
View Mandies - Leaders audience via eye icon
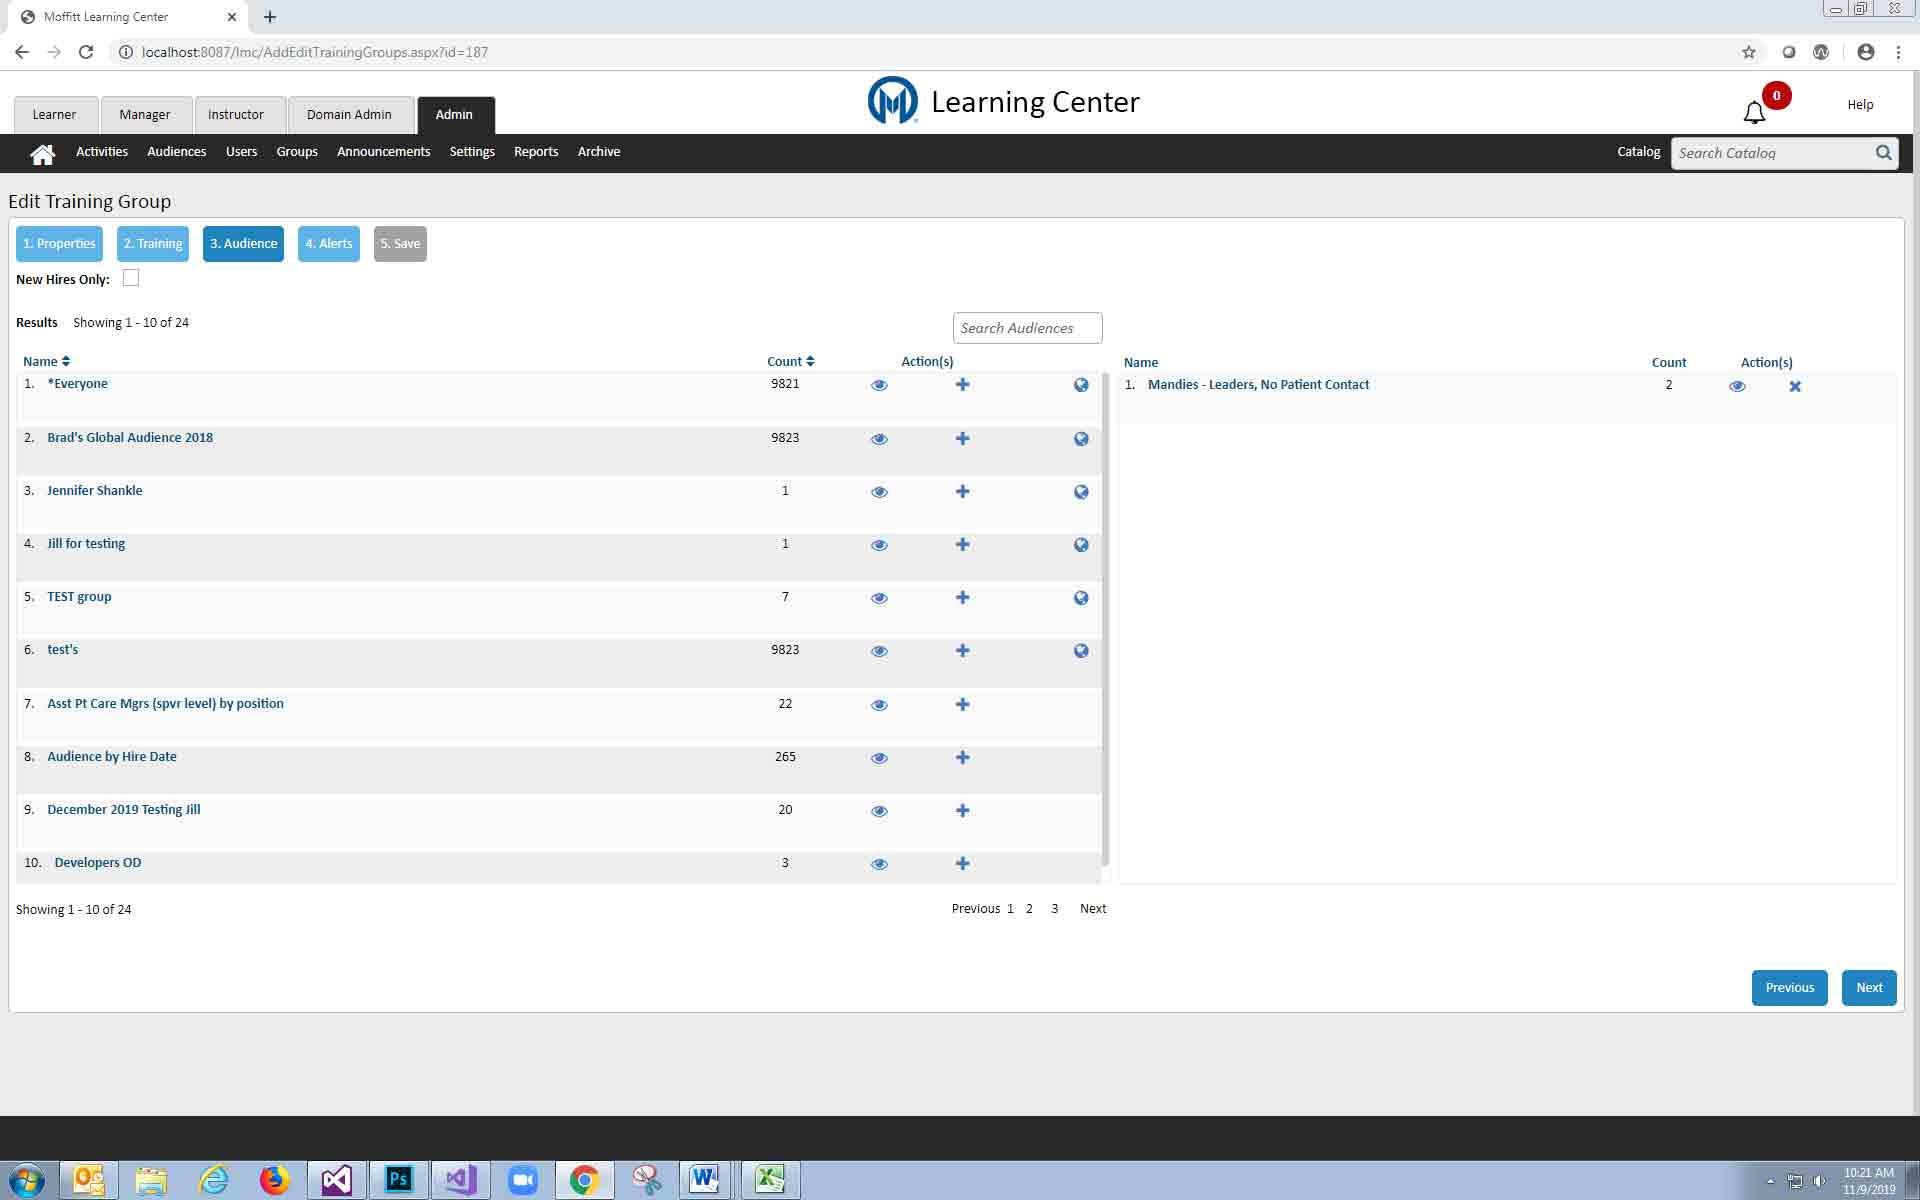click(1737, 386)
